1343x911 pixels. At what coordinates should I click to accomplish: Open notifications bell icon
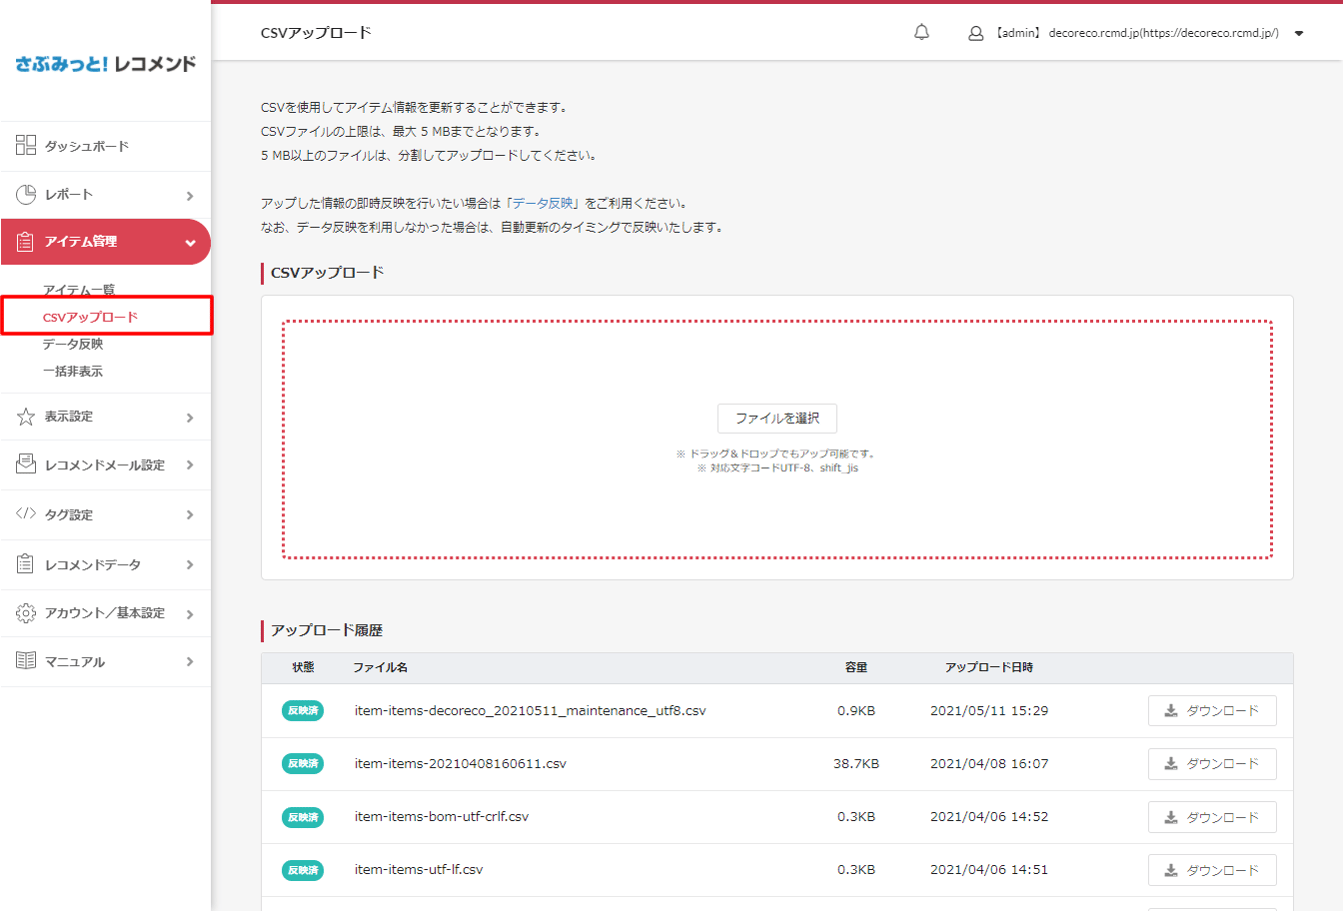922,33
